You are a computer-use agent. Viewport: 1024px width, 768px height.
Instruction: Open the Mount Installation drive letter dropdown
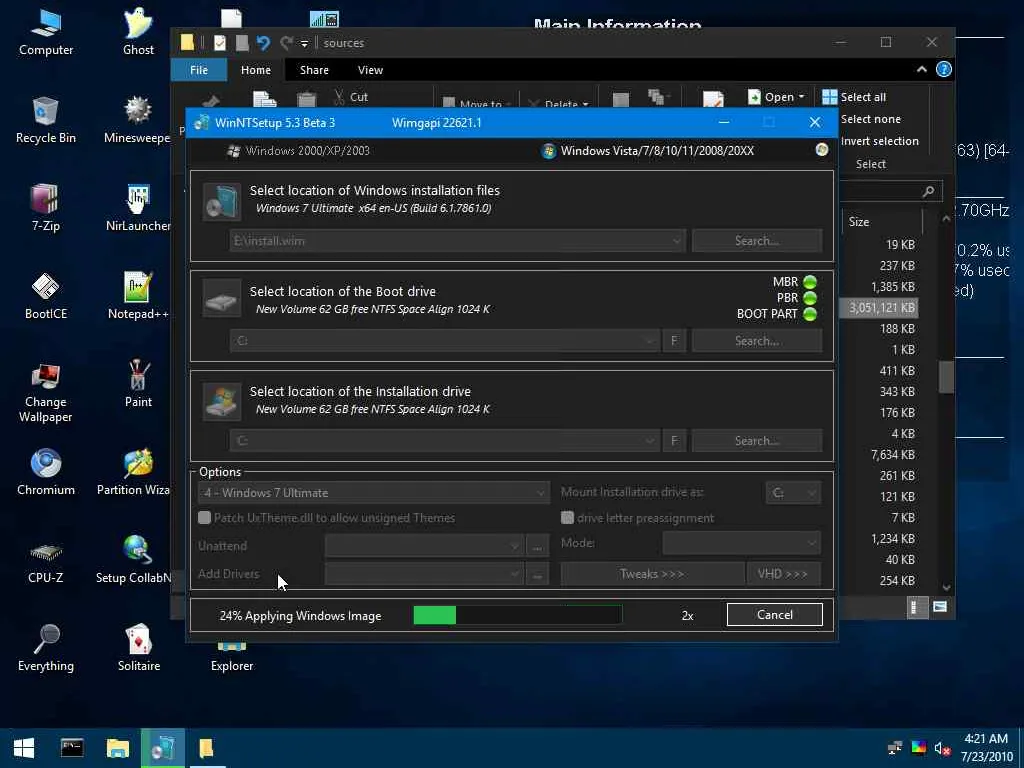click(x=793, y=493)
